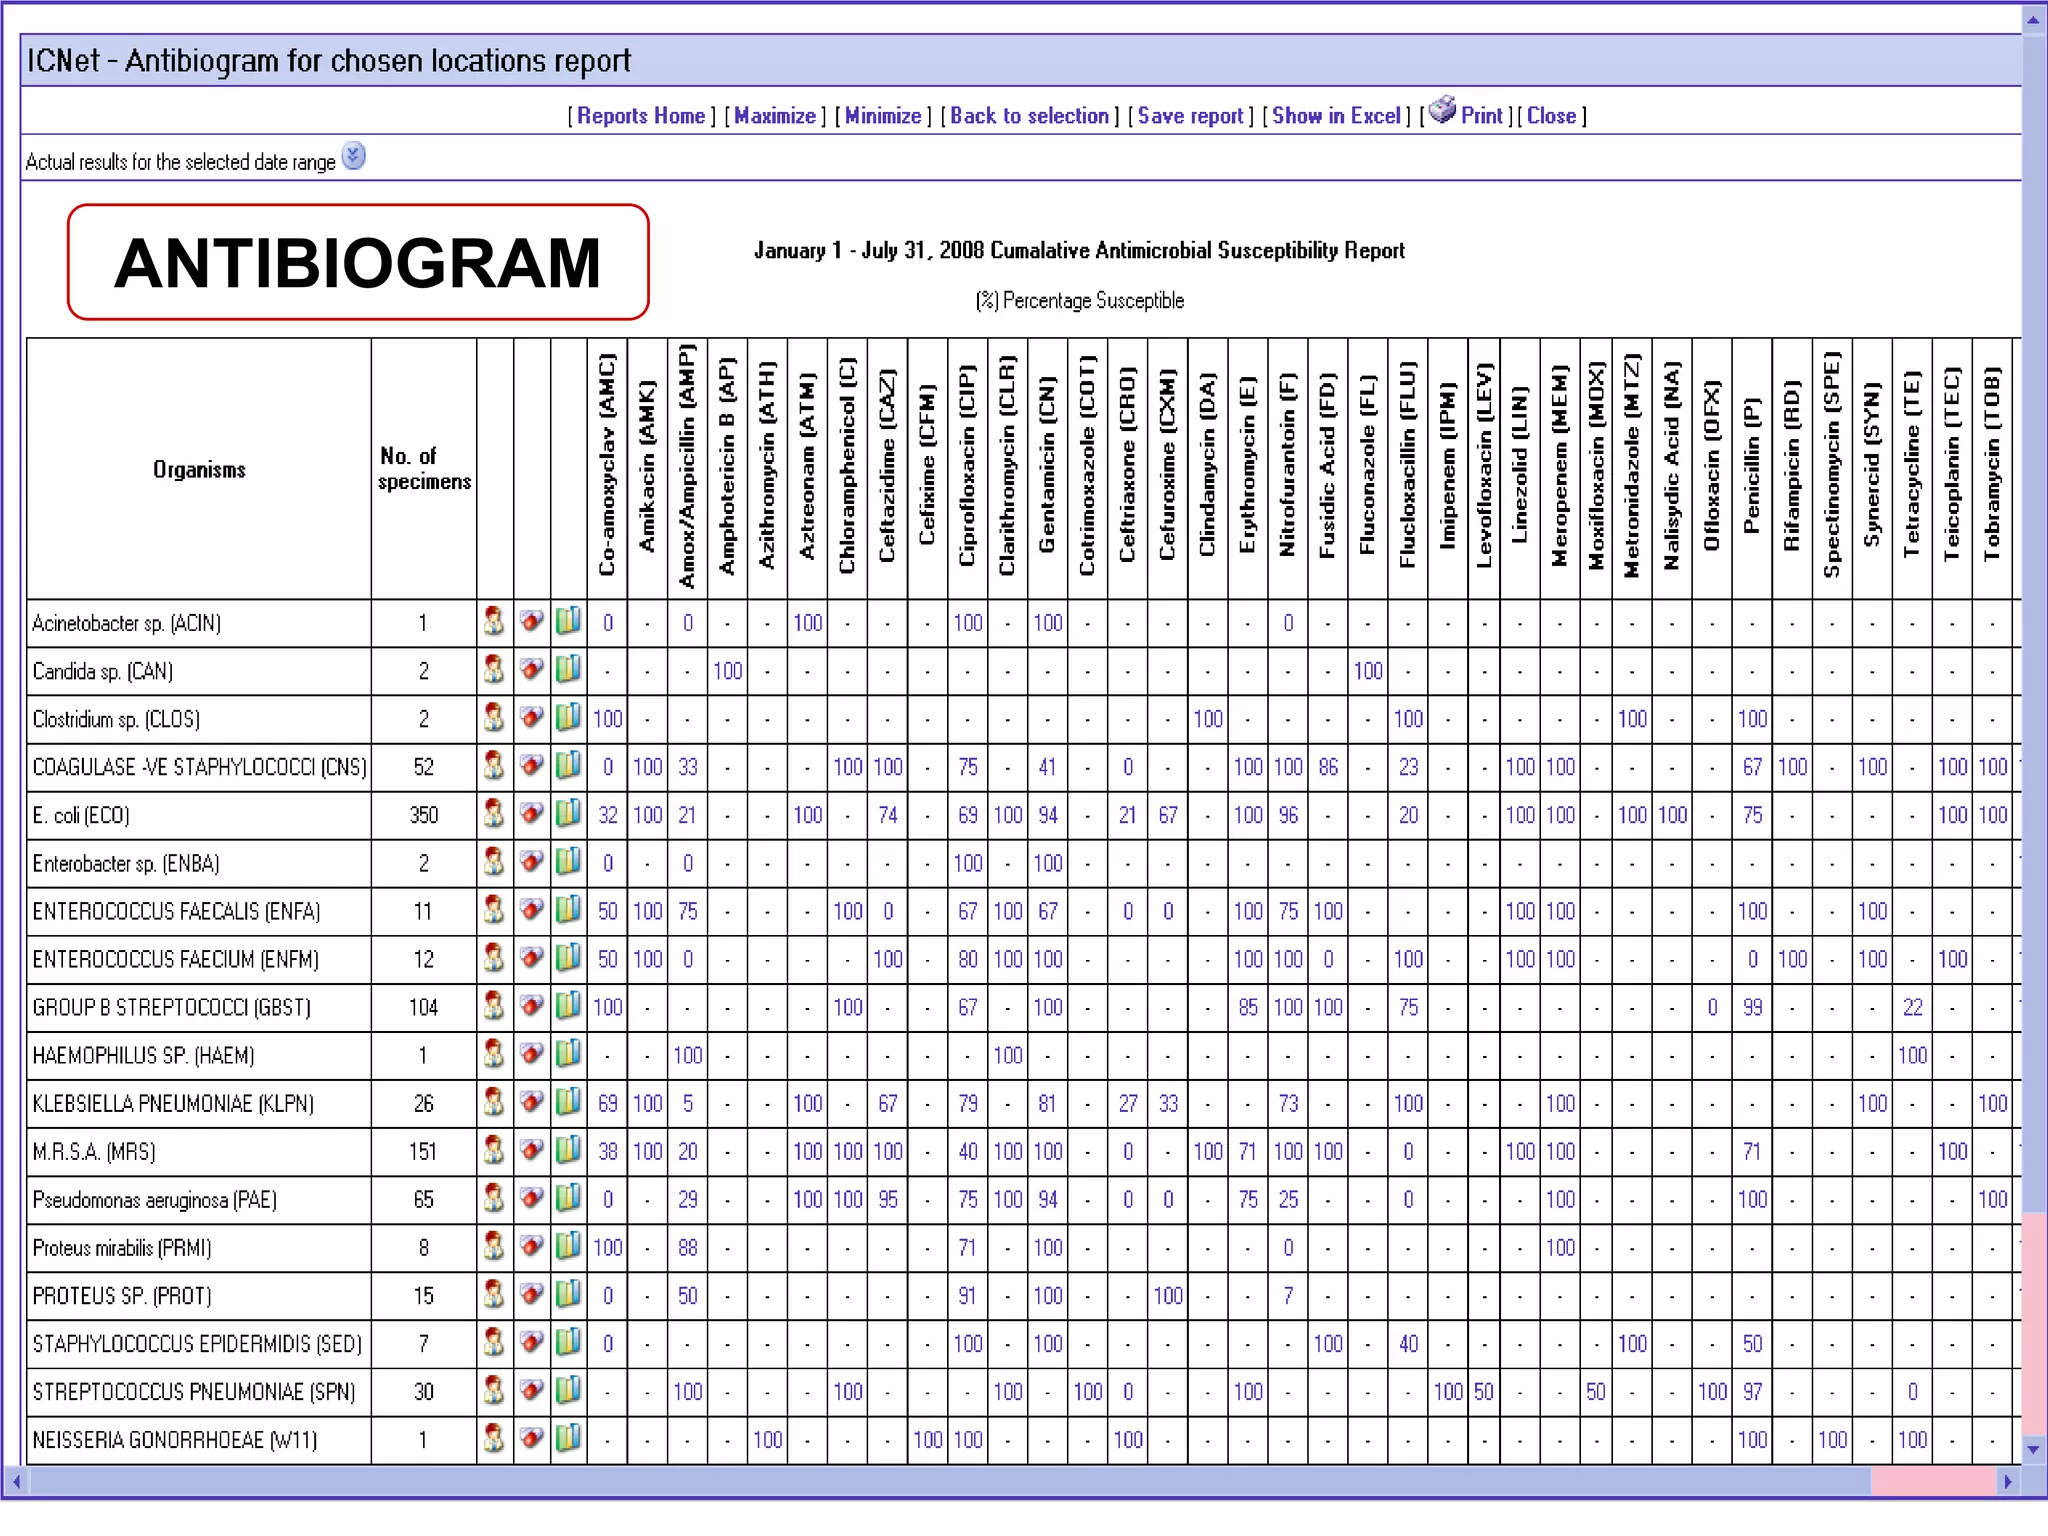Click red pill icon for KLEBSIELLA PNEUMONIAE row
Screen dimensions: 2048x1536
click(x=532, y=1101)
